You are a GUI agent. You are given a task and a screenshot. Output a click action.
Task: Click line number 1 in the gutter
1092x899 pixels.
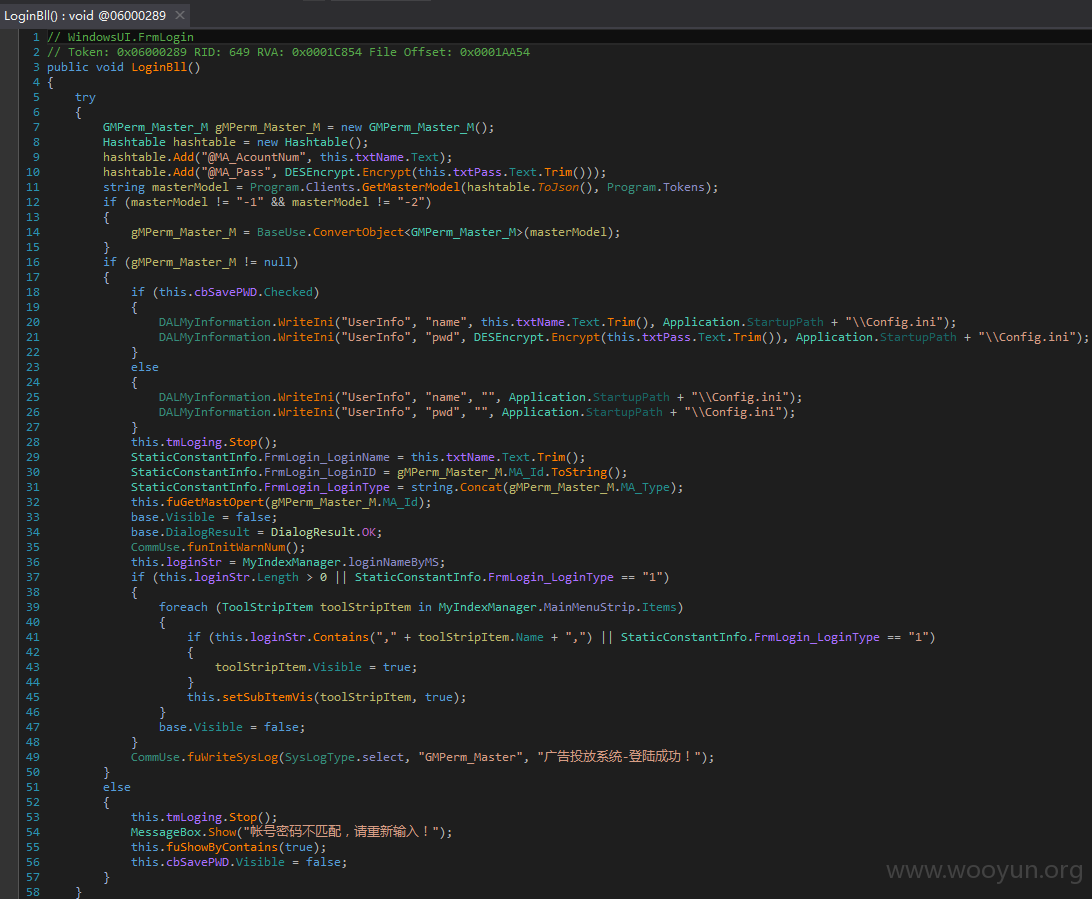pyautogui.click(x=36, y=37)
